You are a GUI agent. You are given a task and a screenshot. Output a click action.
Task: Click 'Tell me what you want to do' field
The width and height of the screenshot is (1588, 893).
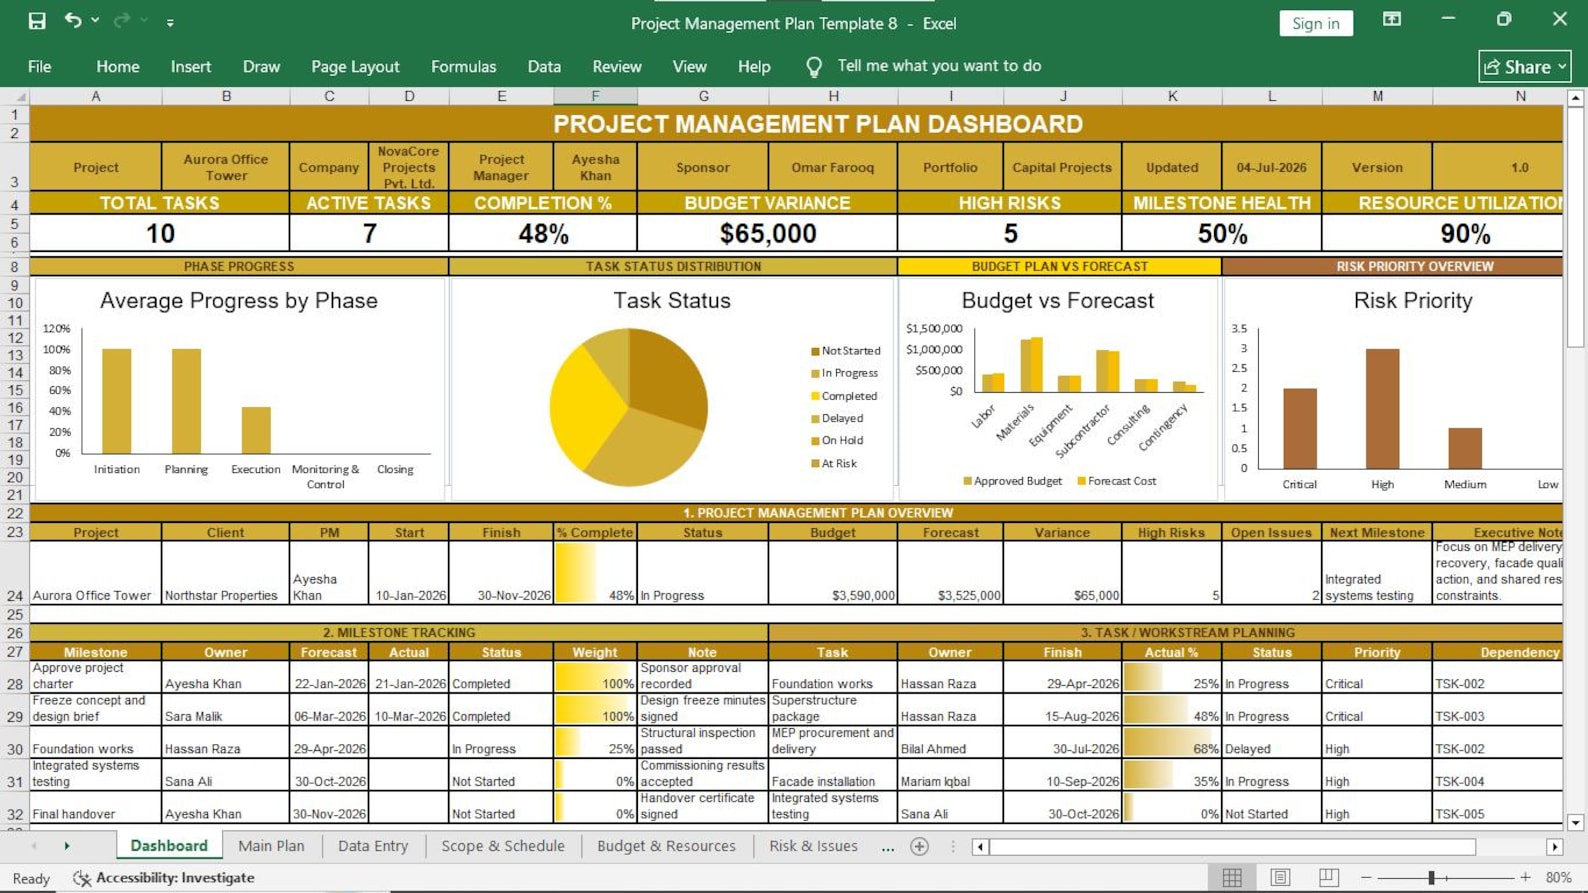[939, 66]
